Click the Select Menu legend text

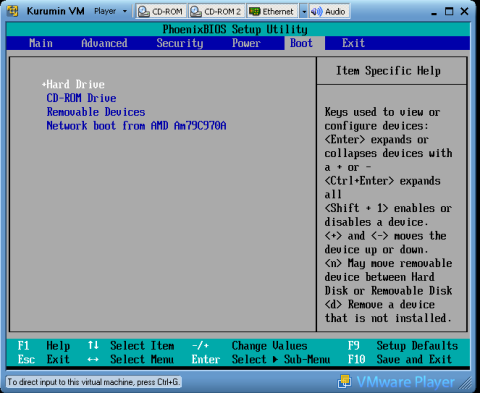tap(142, 359)
